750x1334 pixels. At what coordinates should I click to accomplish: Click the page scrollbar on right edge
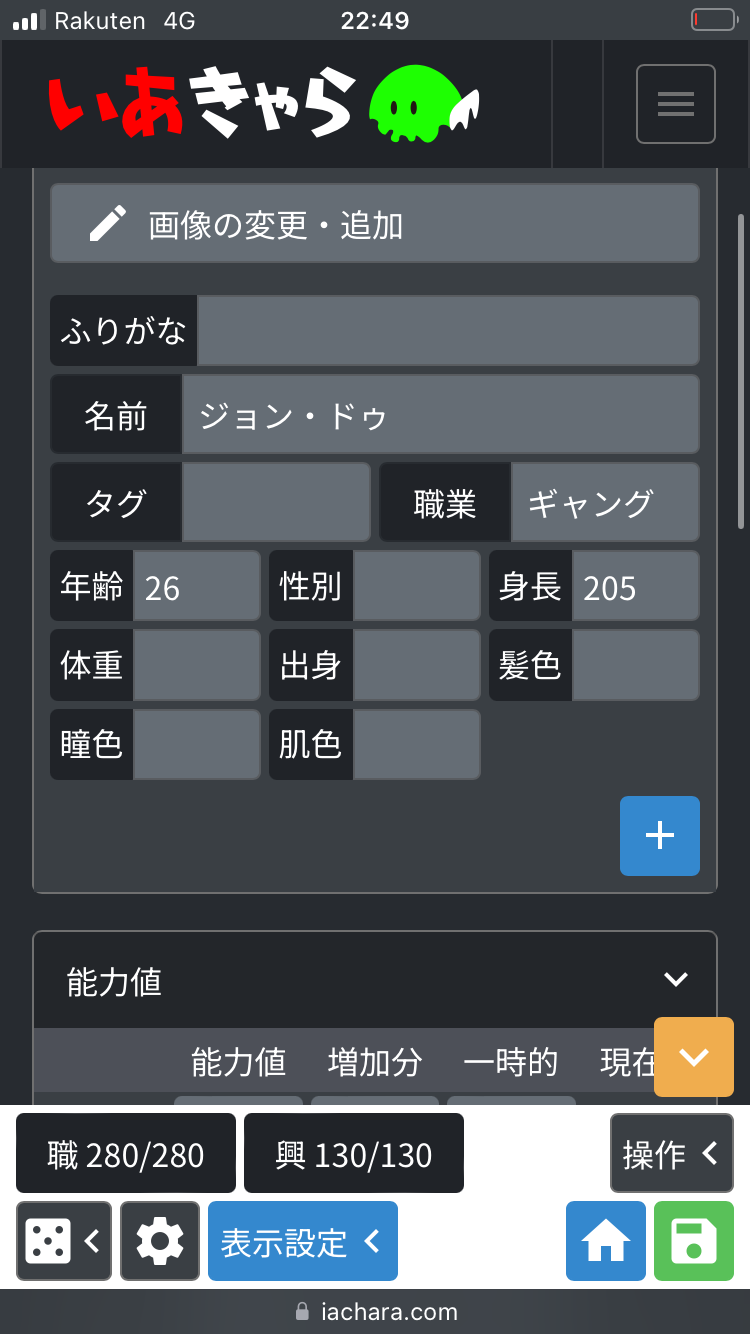[x=740, y=370]
